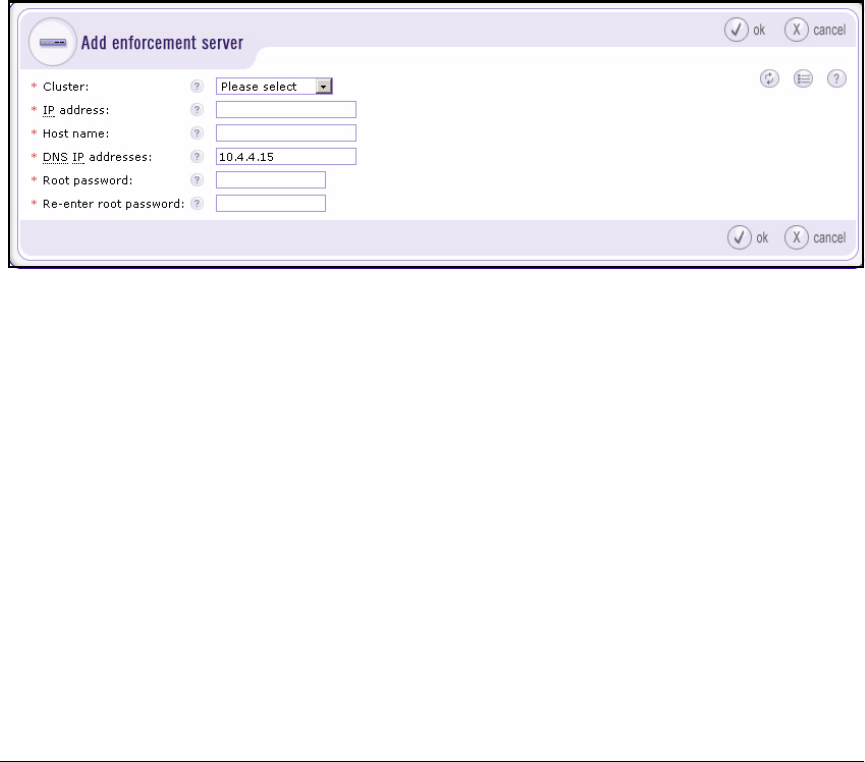Image resolution: width=865 pixels, height=762 pixels.
Task: Show help for DNS IP addresses
Action: point(196,156)
